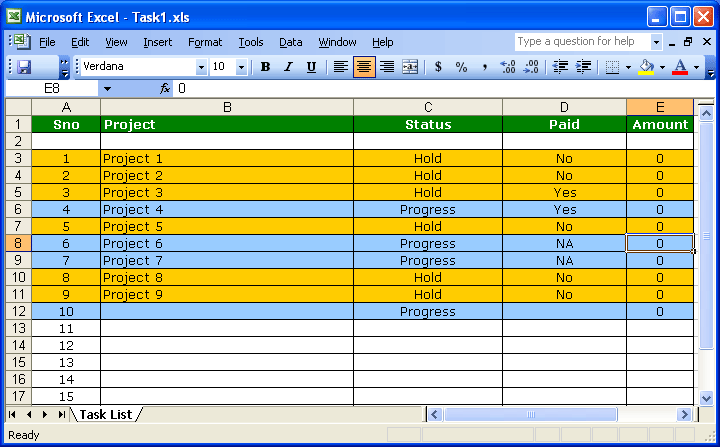This screenshot has width=720, height=447.
Task: Open the Format menu
Action: [205, 42]
